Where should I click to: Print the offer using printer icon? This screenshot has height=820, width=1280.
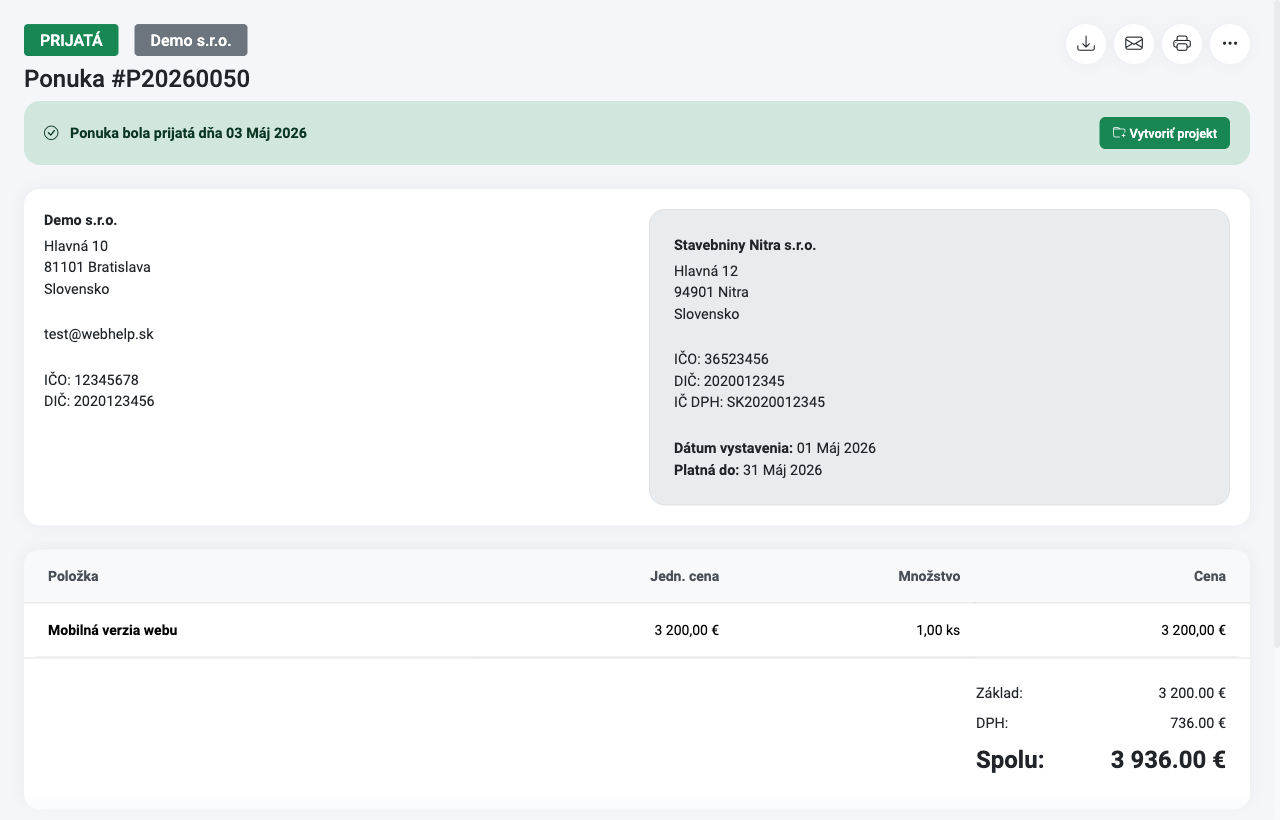1182,44
